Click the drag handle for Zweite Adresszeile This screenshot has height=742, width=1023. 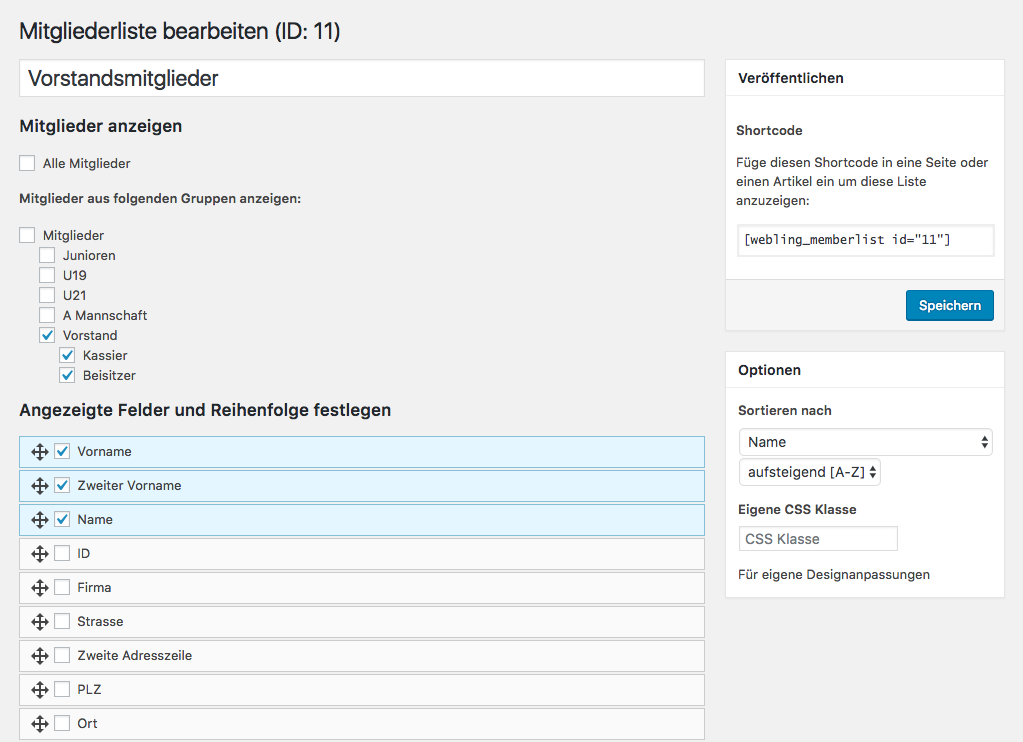pos(40,656)
